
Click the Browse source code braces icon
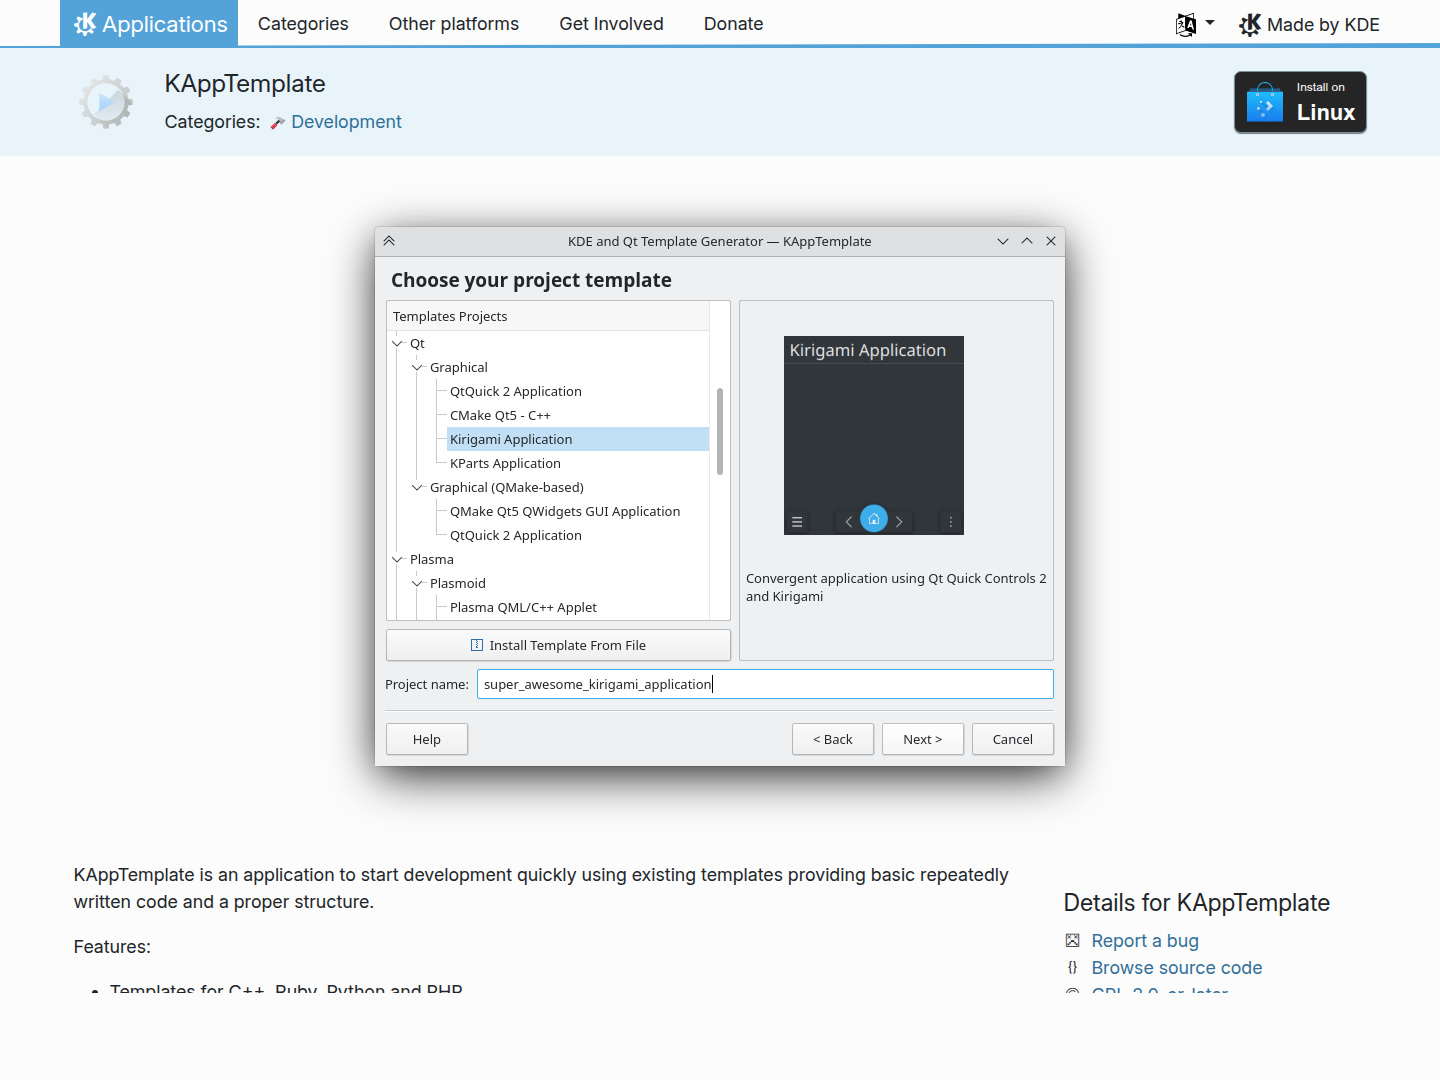point(1073,967)
